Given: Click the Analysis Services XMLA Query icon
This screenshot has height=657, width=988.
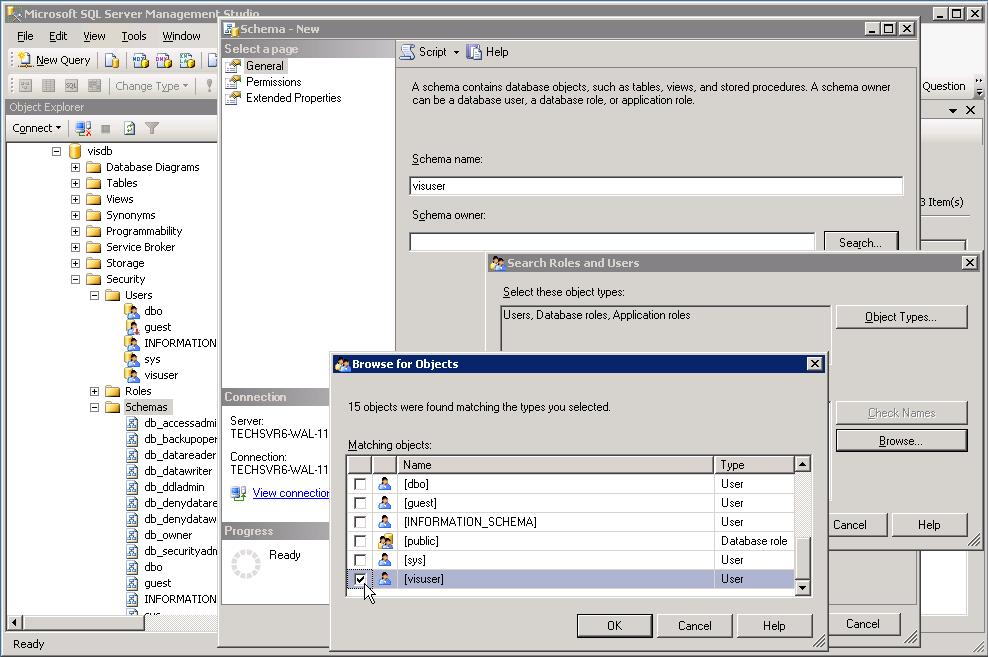Looking at the screenshot, I should pos(187,60).
